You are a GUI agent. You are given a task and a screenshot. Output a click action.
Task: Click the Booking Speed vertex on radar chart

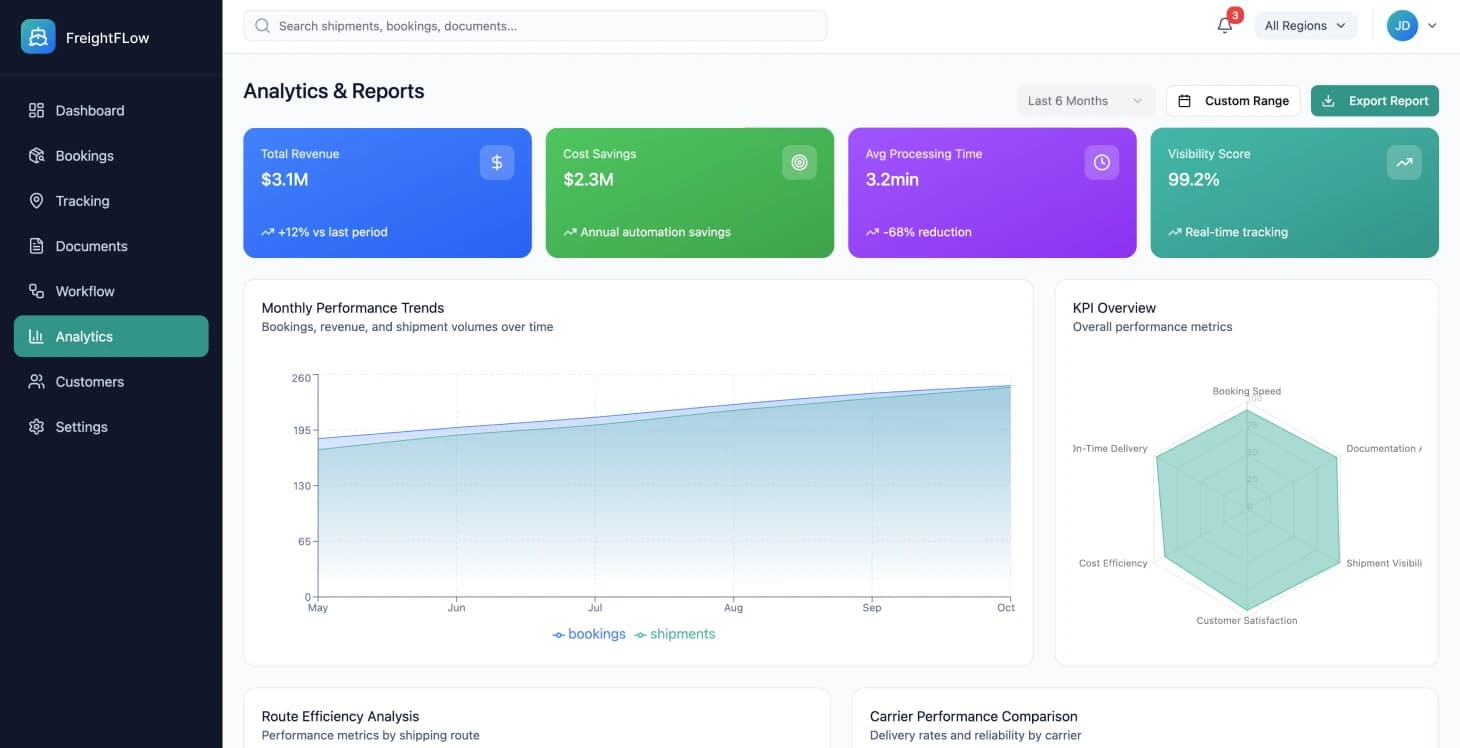point(1247,410)
